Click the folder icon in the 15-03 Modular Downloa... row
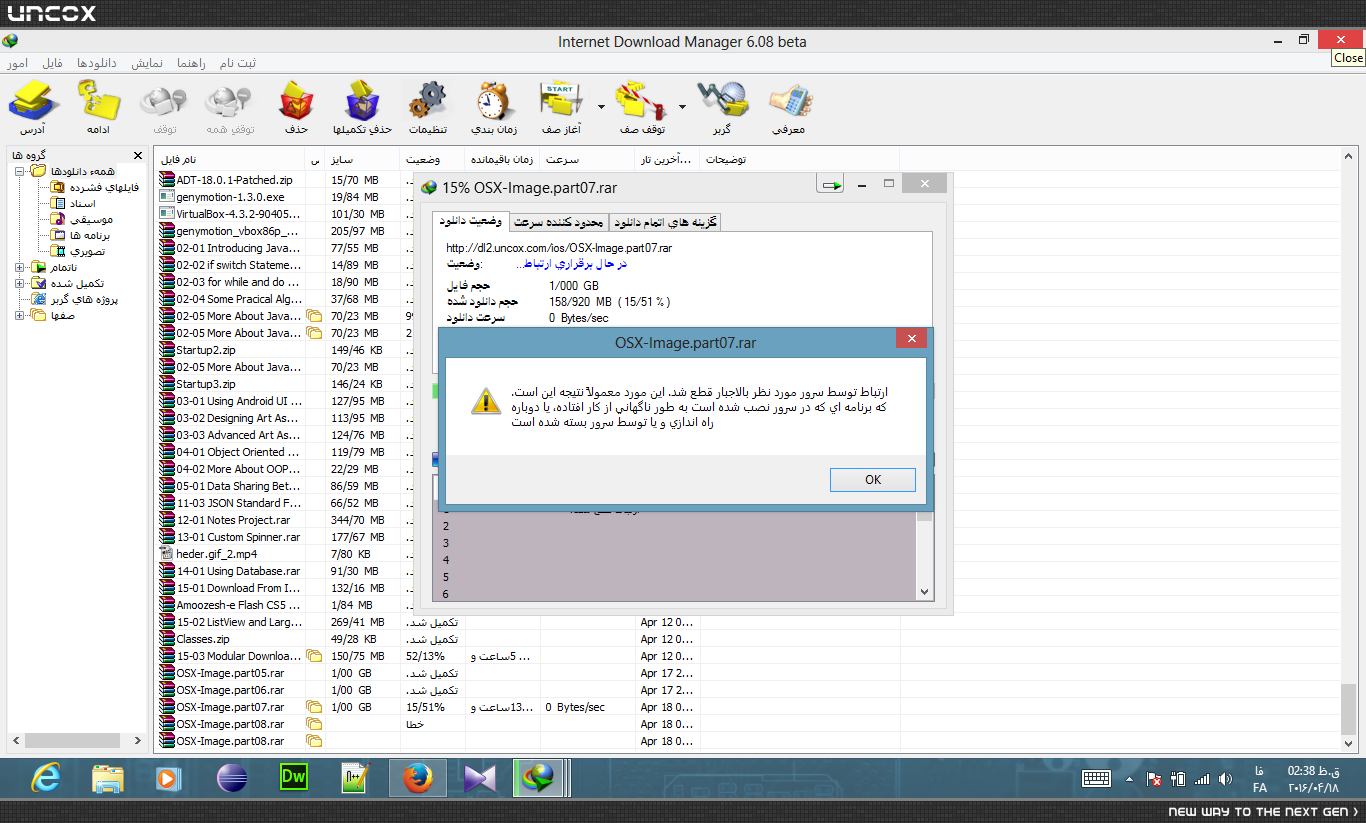Viewport: 1366px width, 823px height. pyautogui.click(x=314, y=656)
